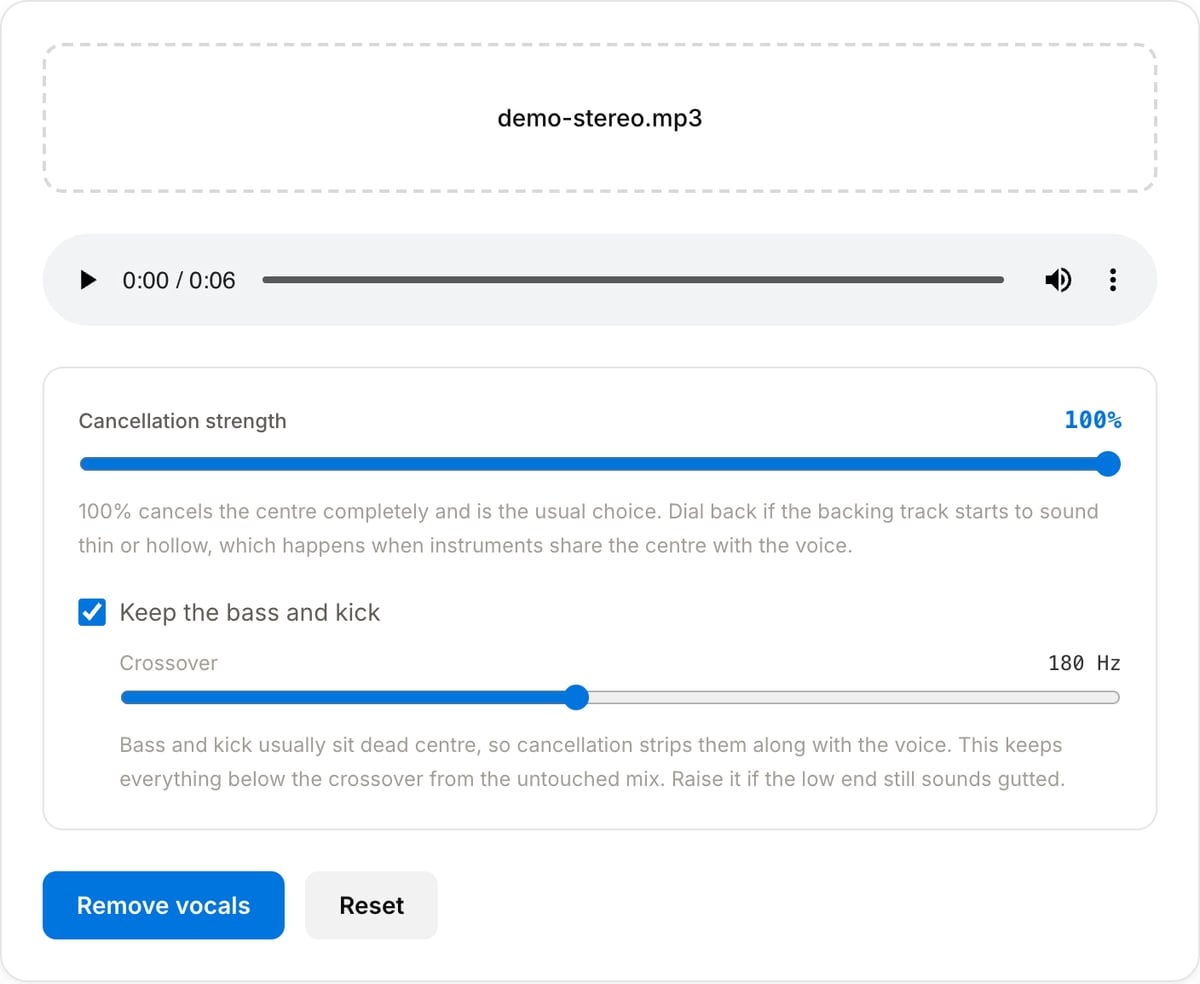Play the demo-stereo.mp3 audio

[x=88, y=280]
